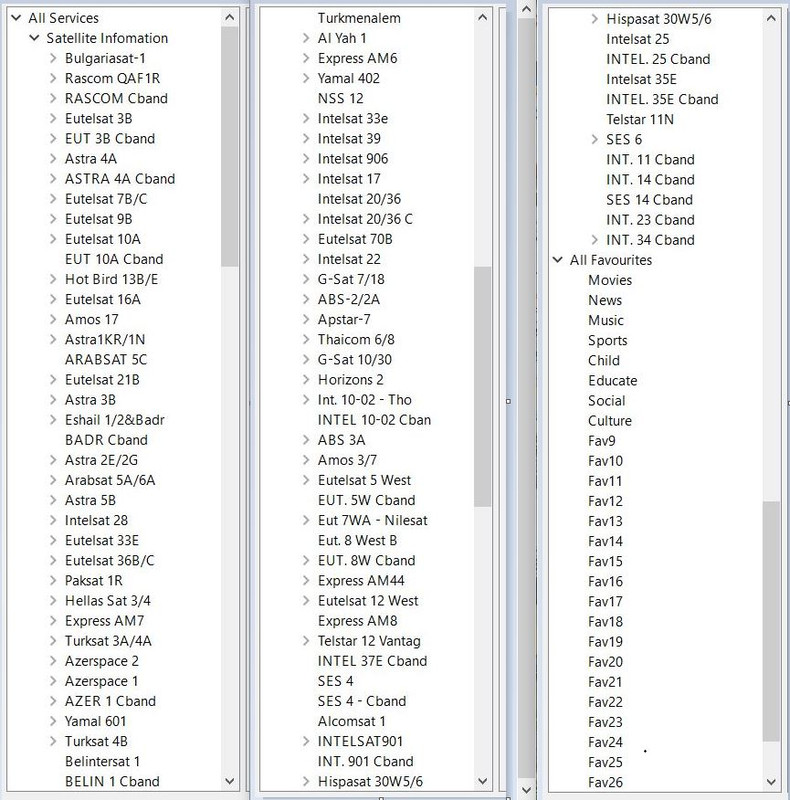Click left panel scrollbar down arrow
This screenshot has height=800, width=790.
point(230,781)
